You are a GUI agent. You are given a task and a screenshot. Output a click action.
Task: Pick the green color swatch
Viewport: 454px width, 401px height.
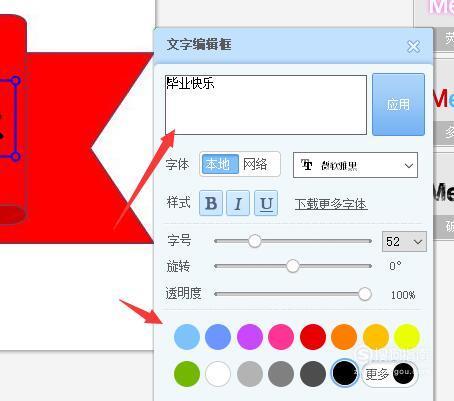187,374
